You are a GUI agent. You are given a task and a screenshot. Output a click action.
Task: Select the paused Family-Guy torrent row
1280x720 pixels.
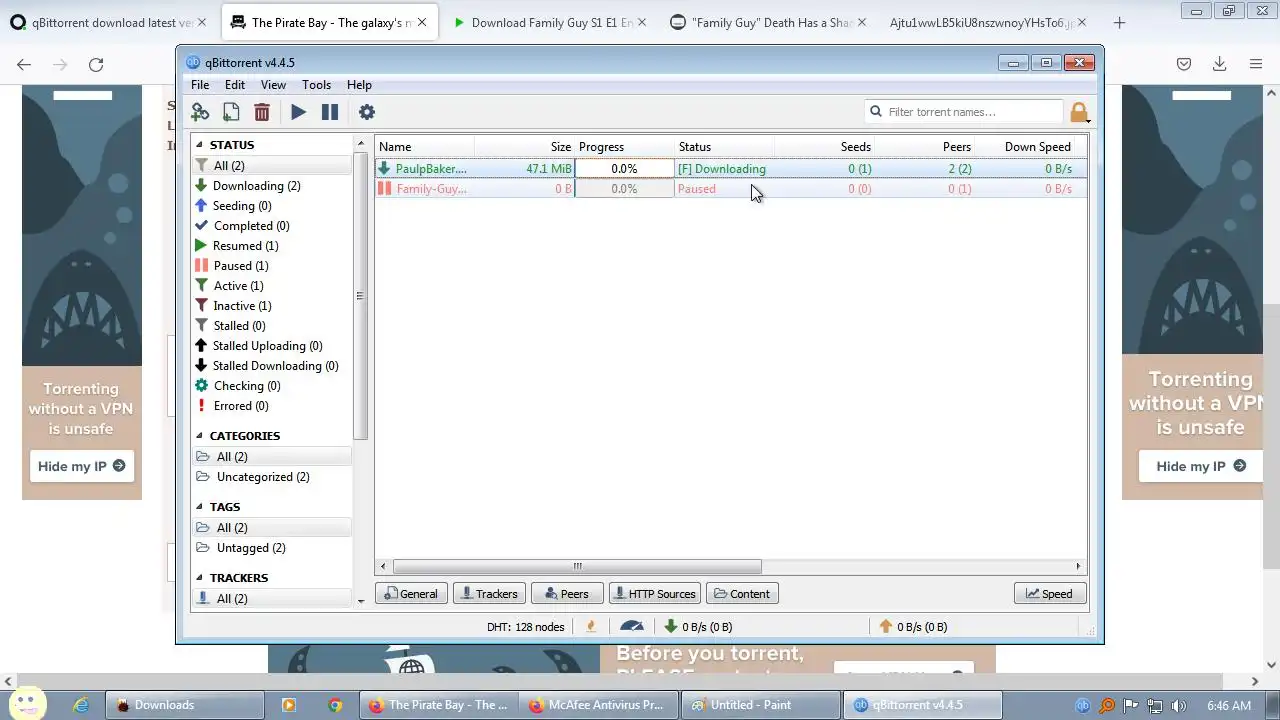pos(730,188)
